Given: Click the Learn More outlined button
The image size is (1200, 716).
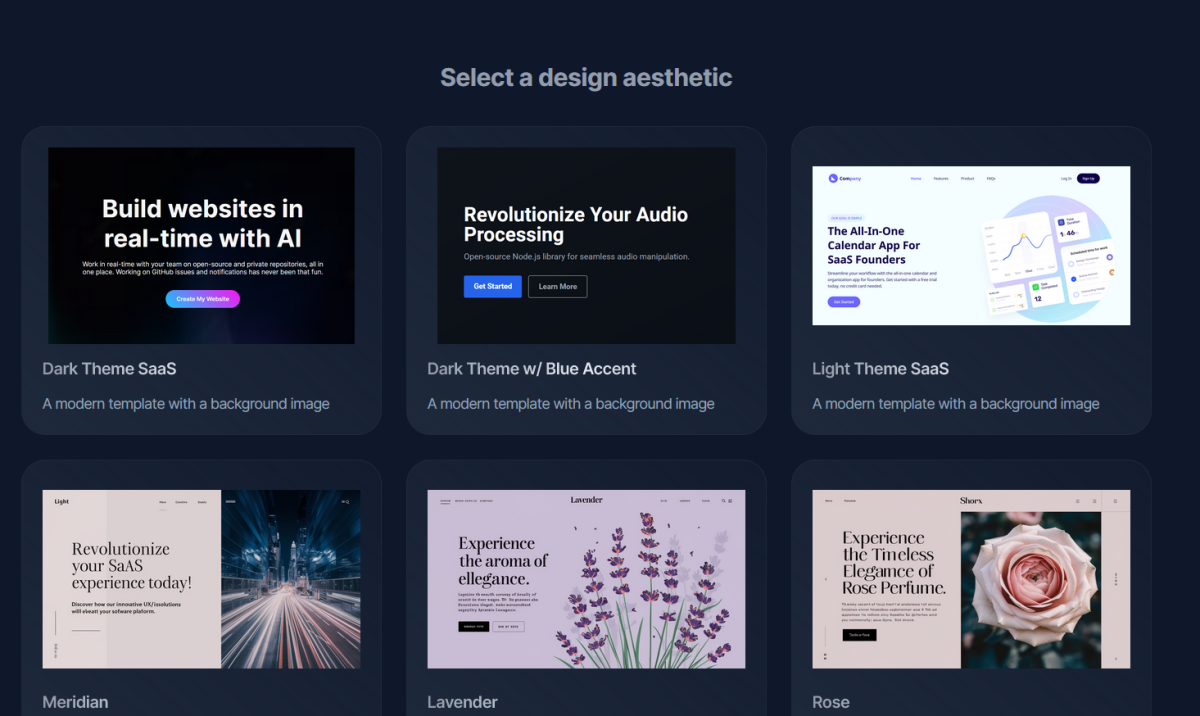Looking at the screenshot, I should click(x=557, y=287).
